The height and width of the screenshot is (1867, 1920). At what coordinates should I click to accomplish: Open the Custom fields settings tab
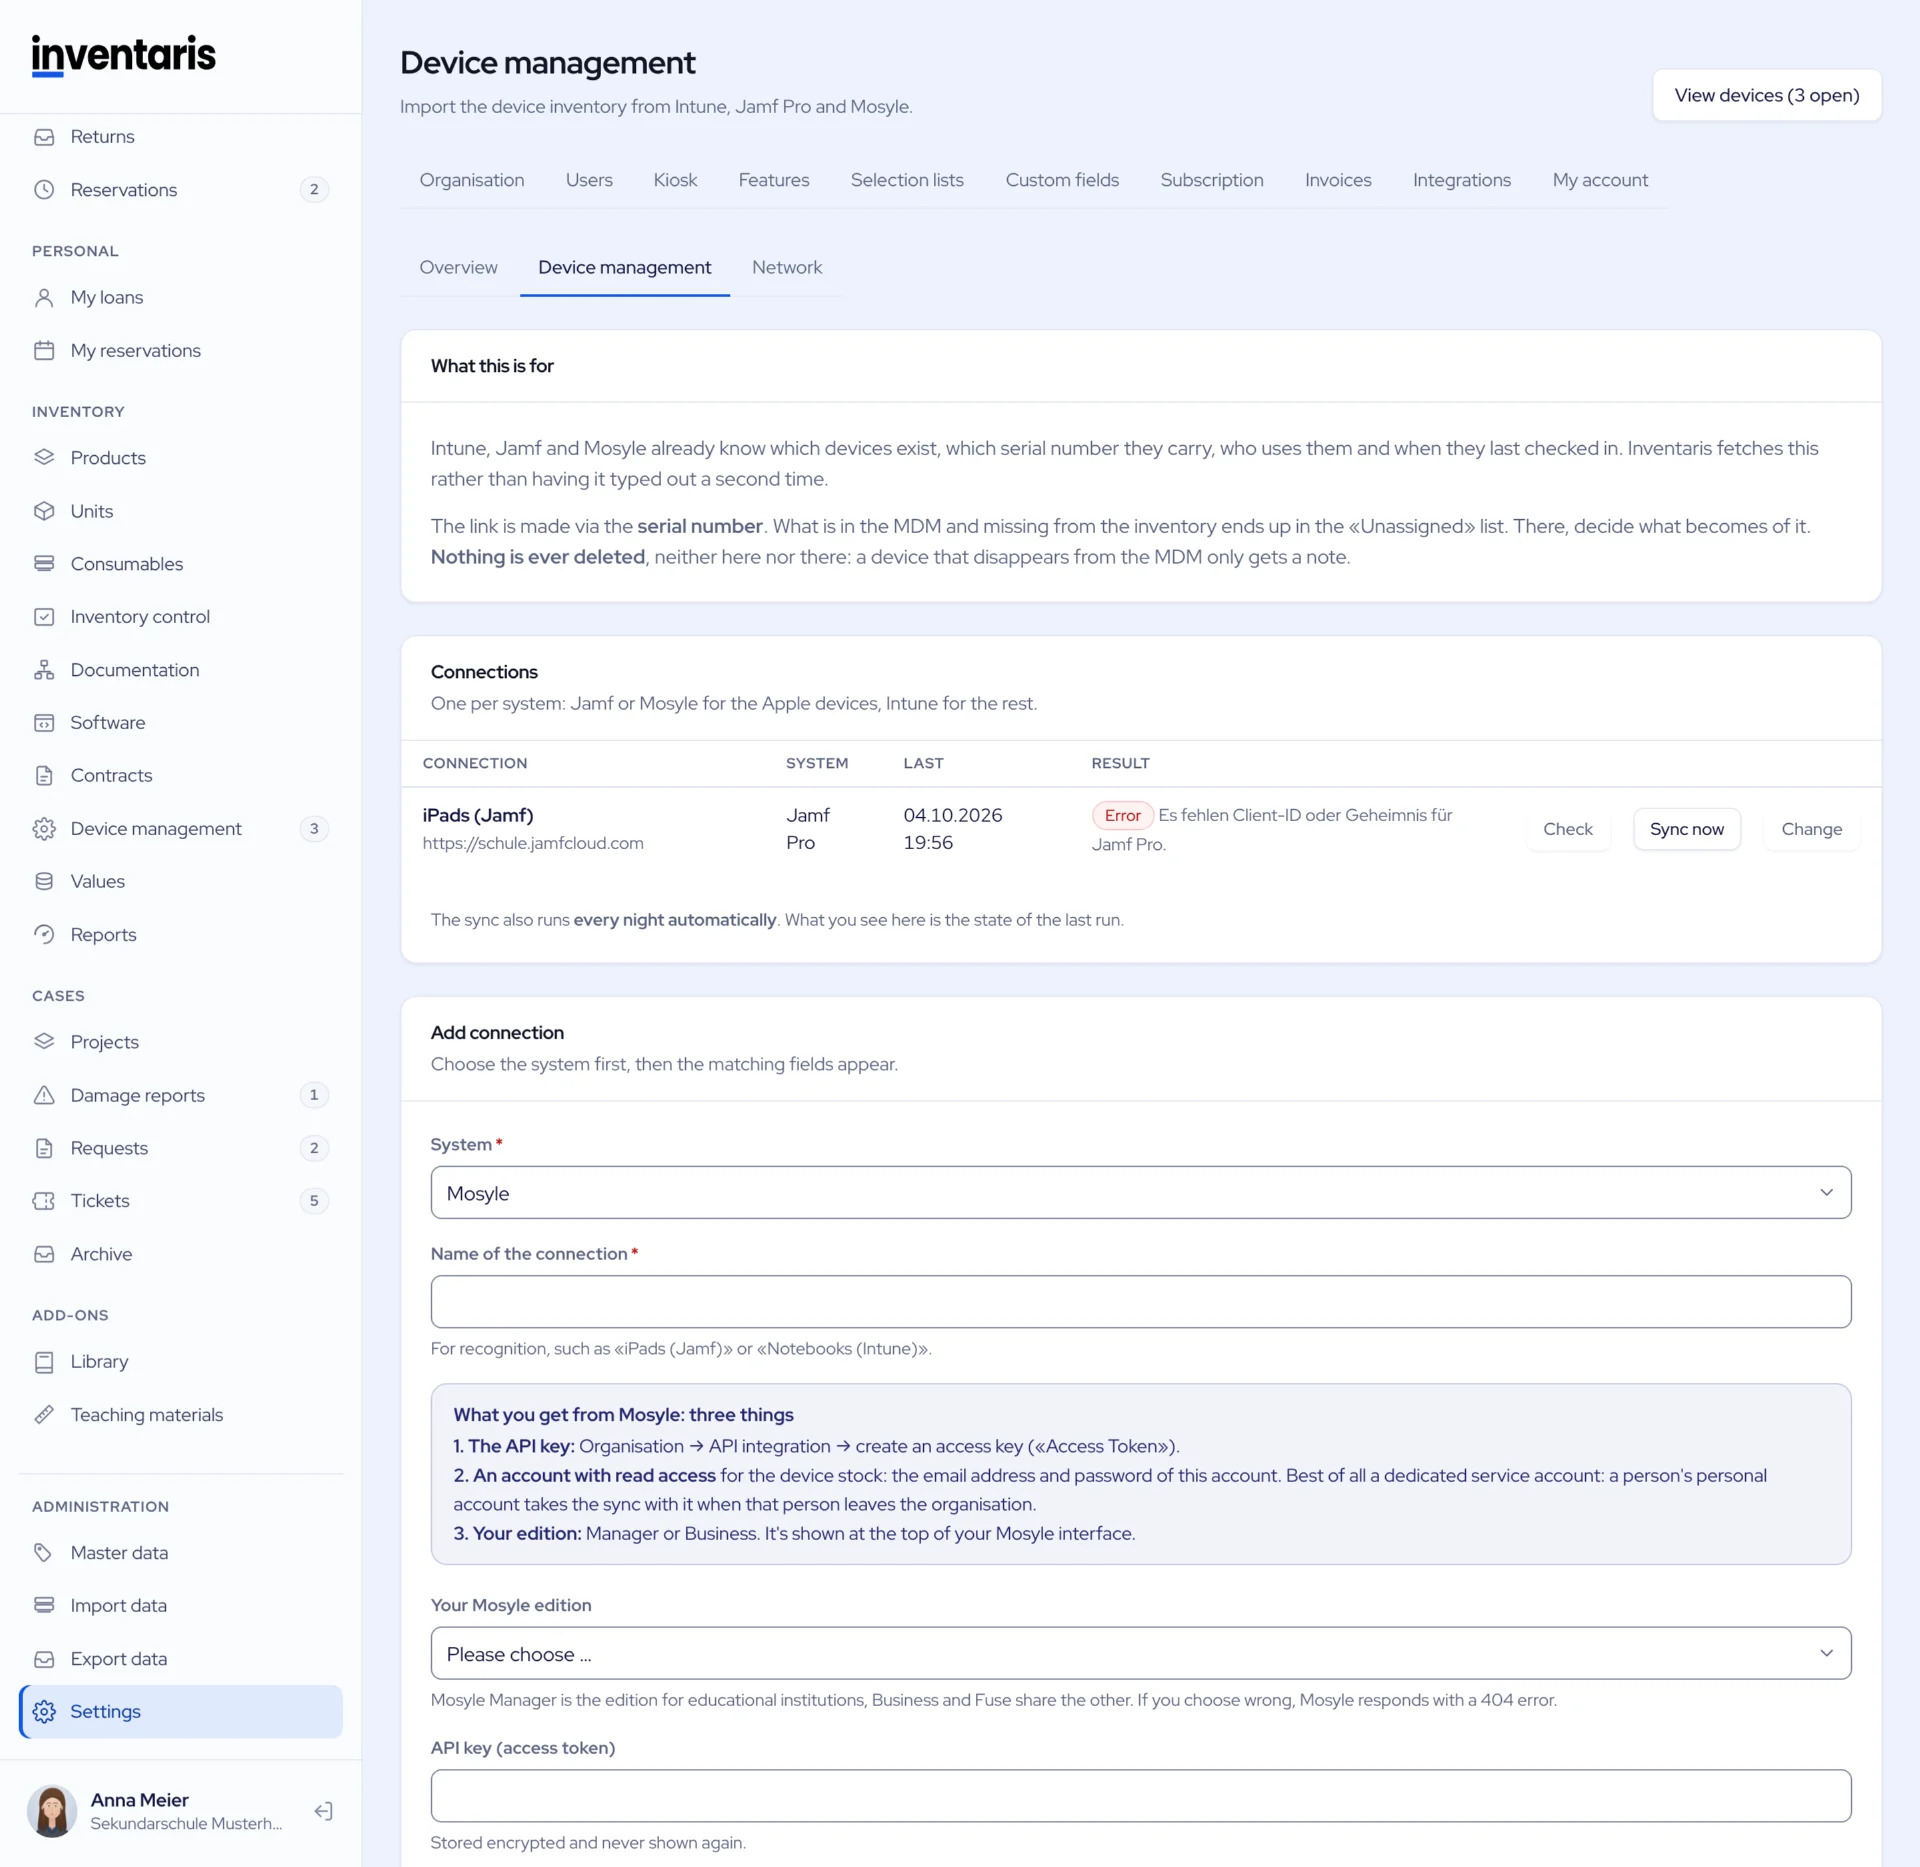coord(1062,180)
